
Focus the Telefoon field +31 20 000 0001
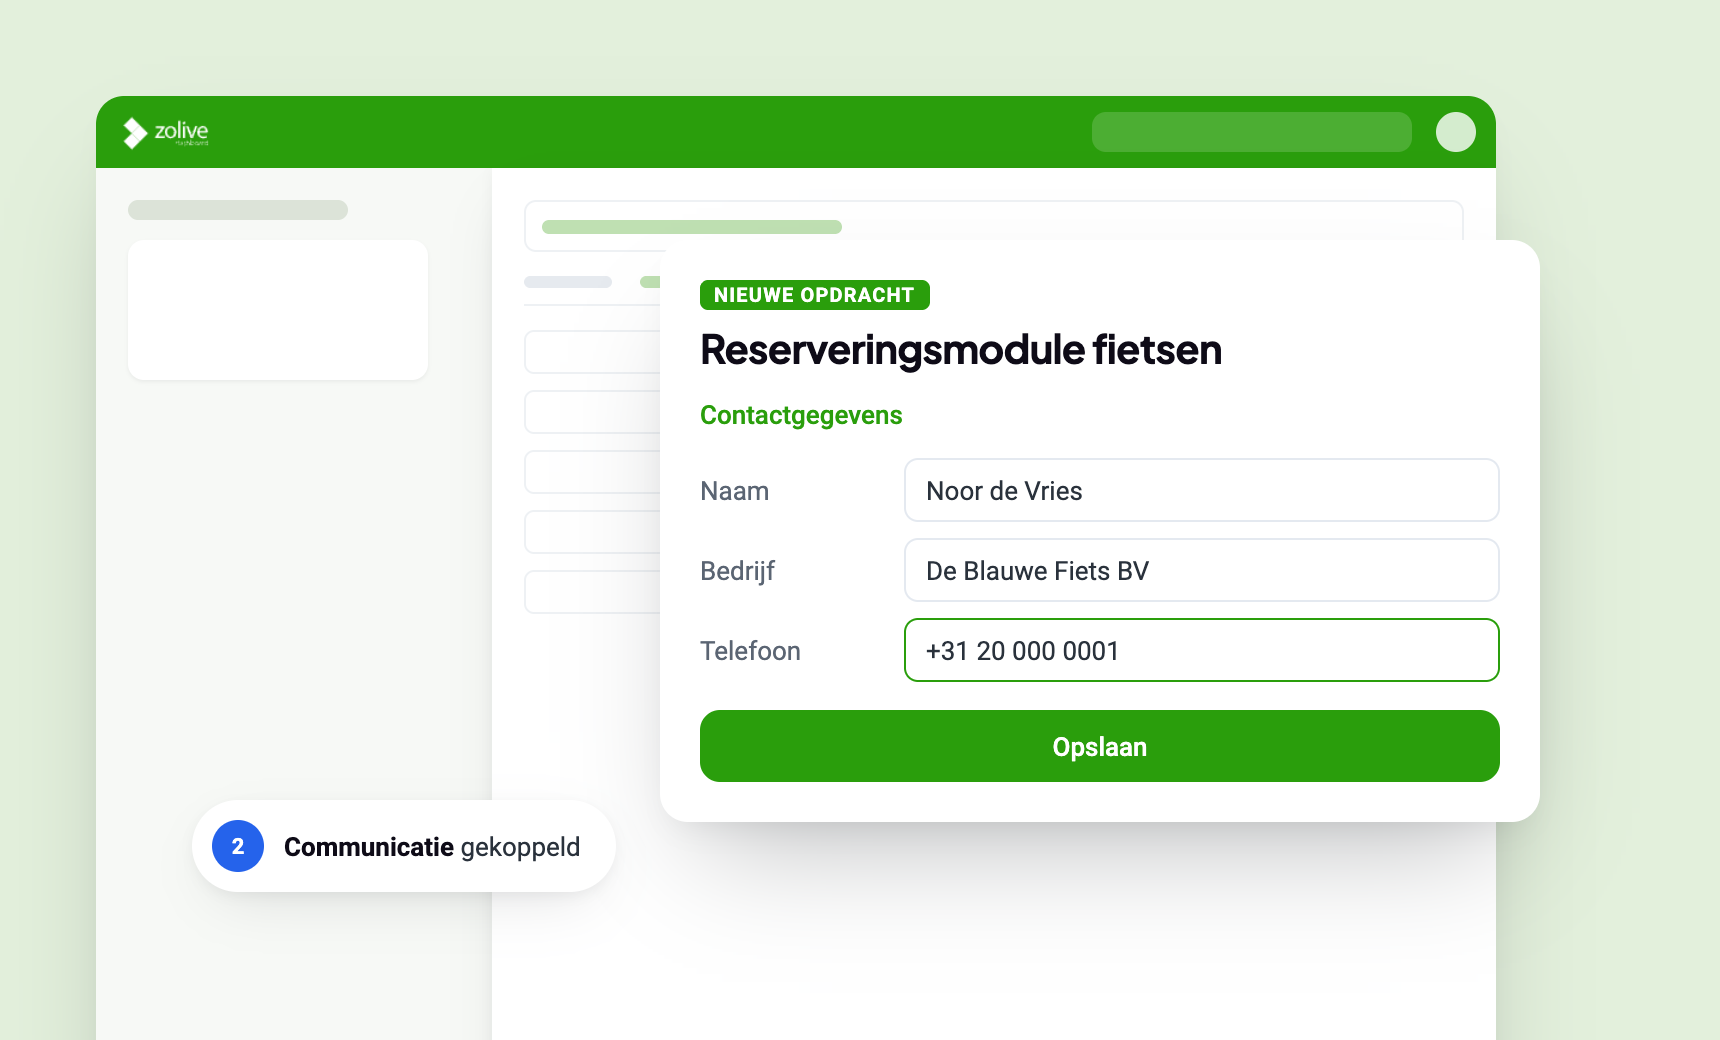point(1202,650)
